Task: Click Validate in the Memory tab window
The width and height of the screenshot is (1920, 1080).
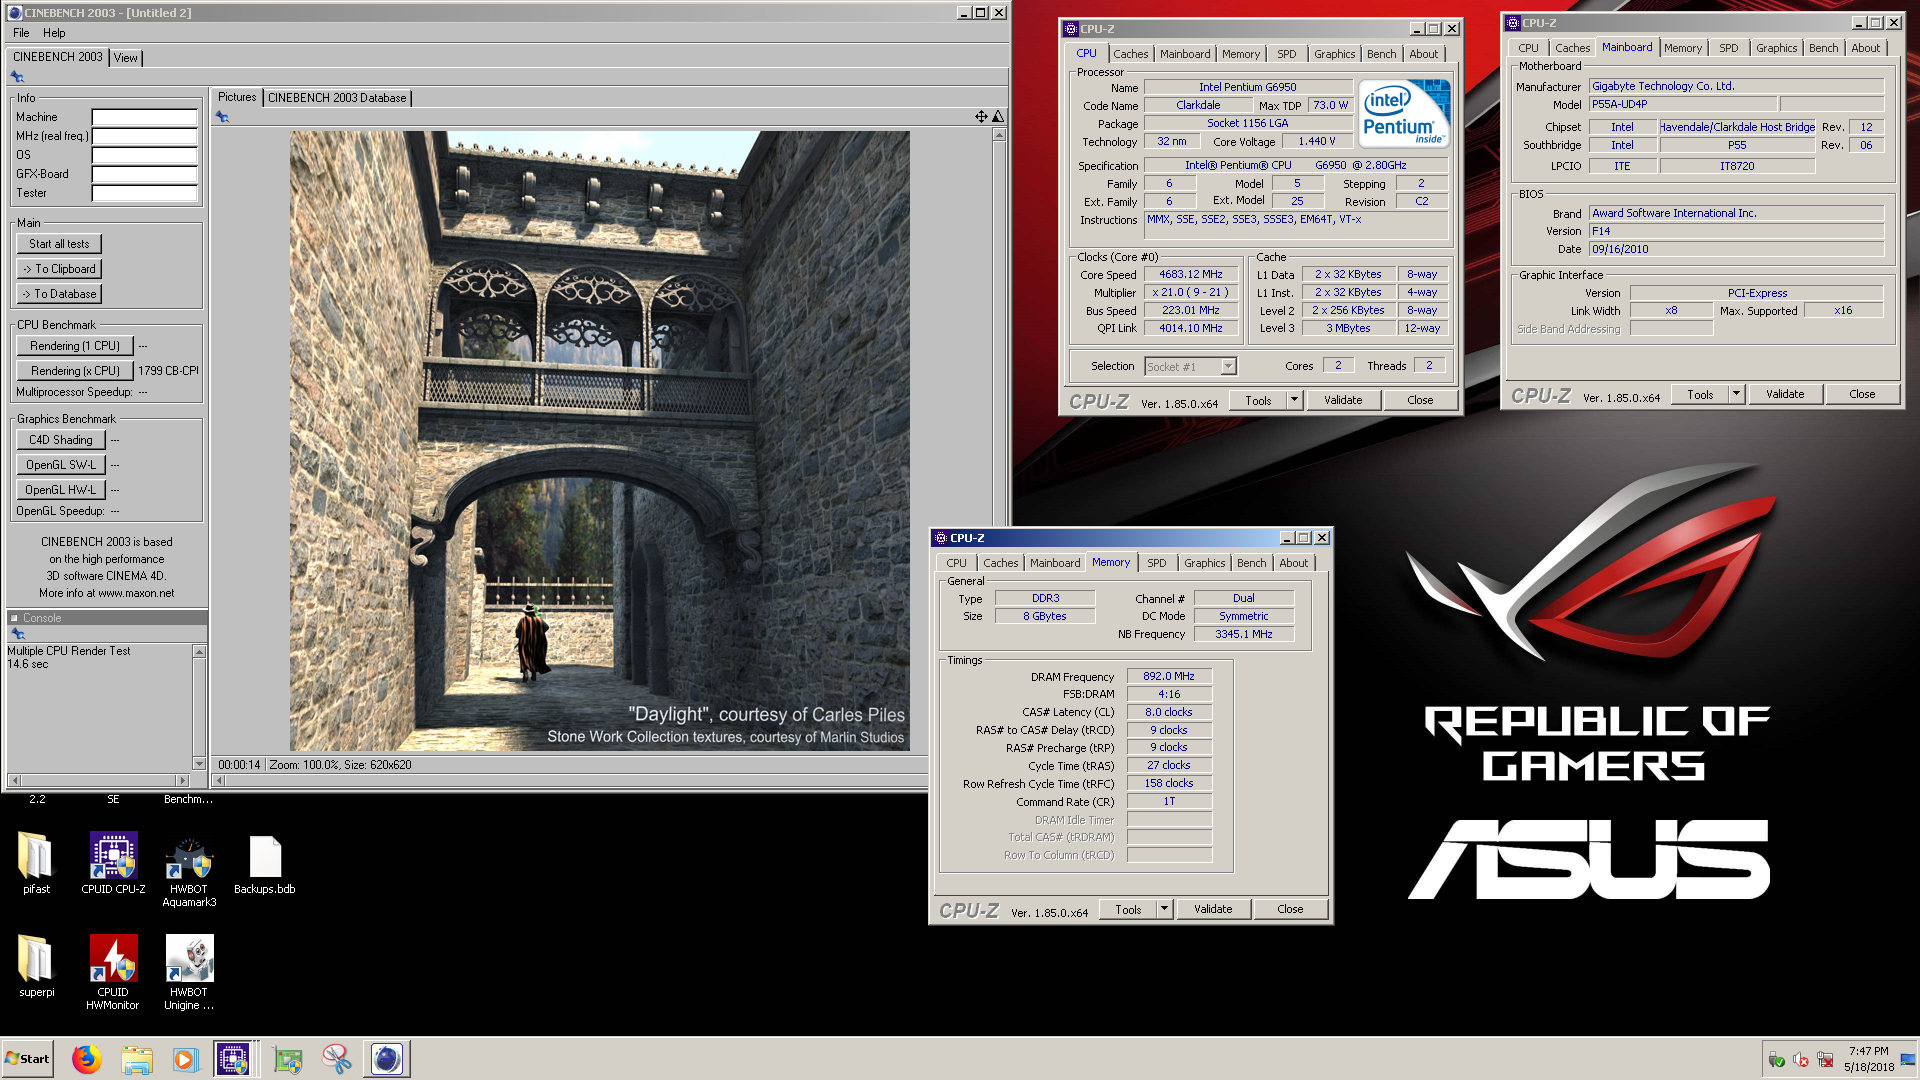Action: [1213, 909]
